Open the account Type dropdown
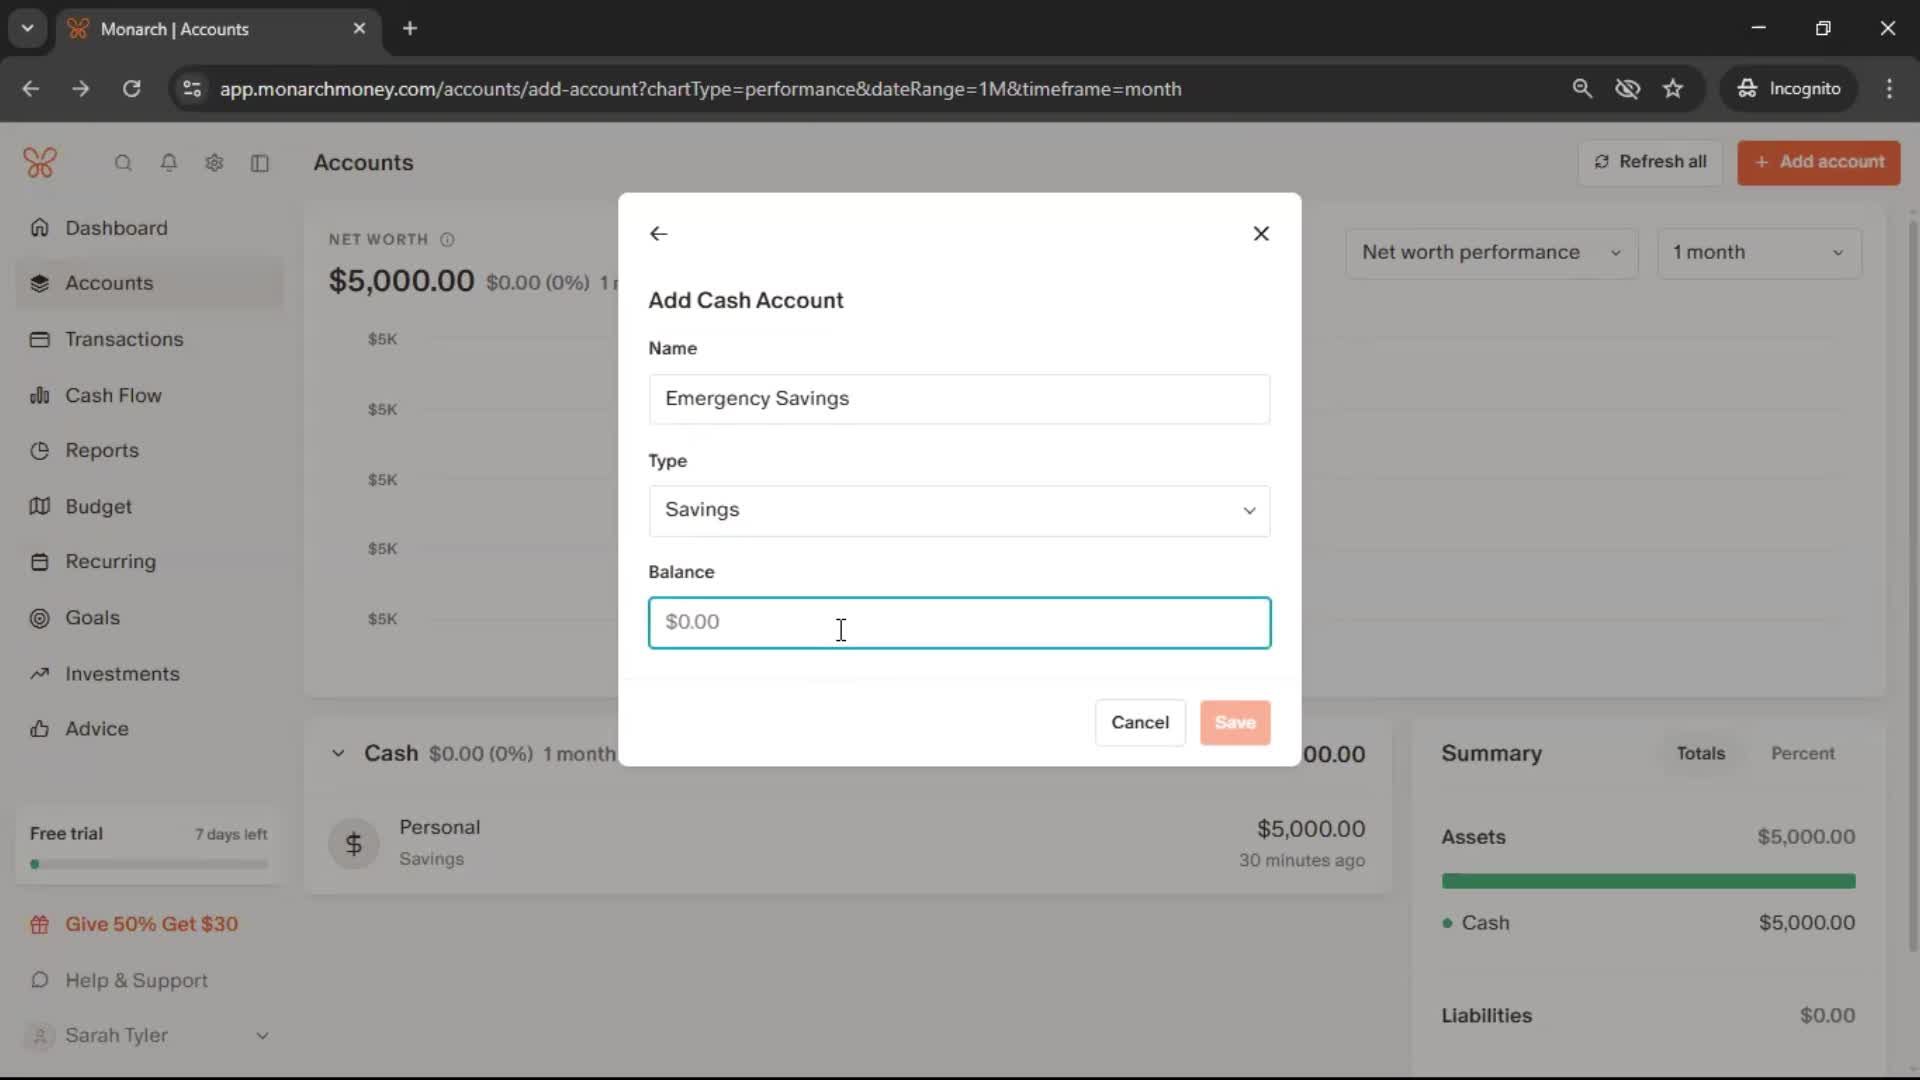This screenshot has height=1080, width=1920. (x=959, y=511)
